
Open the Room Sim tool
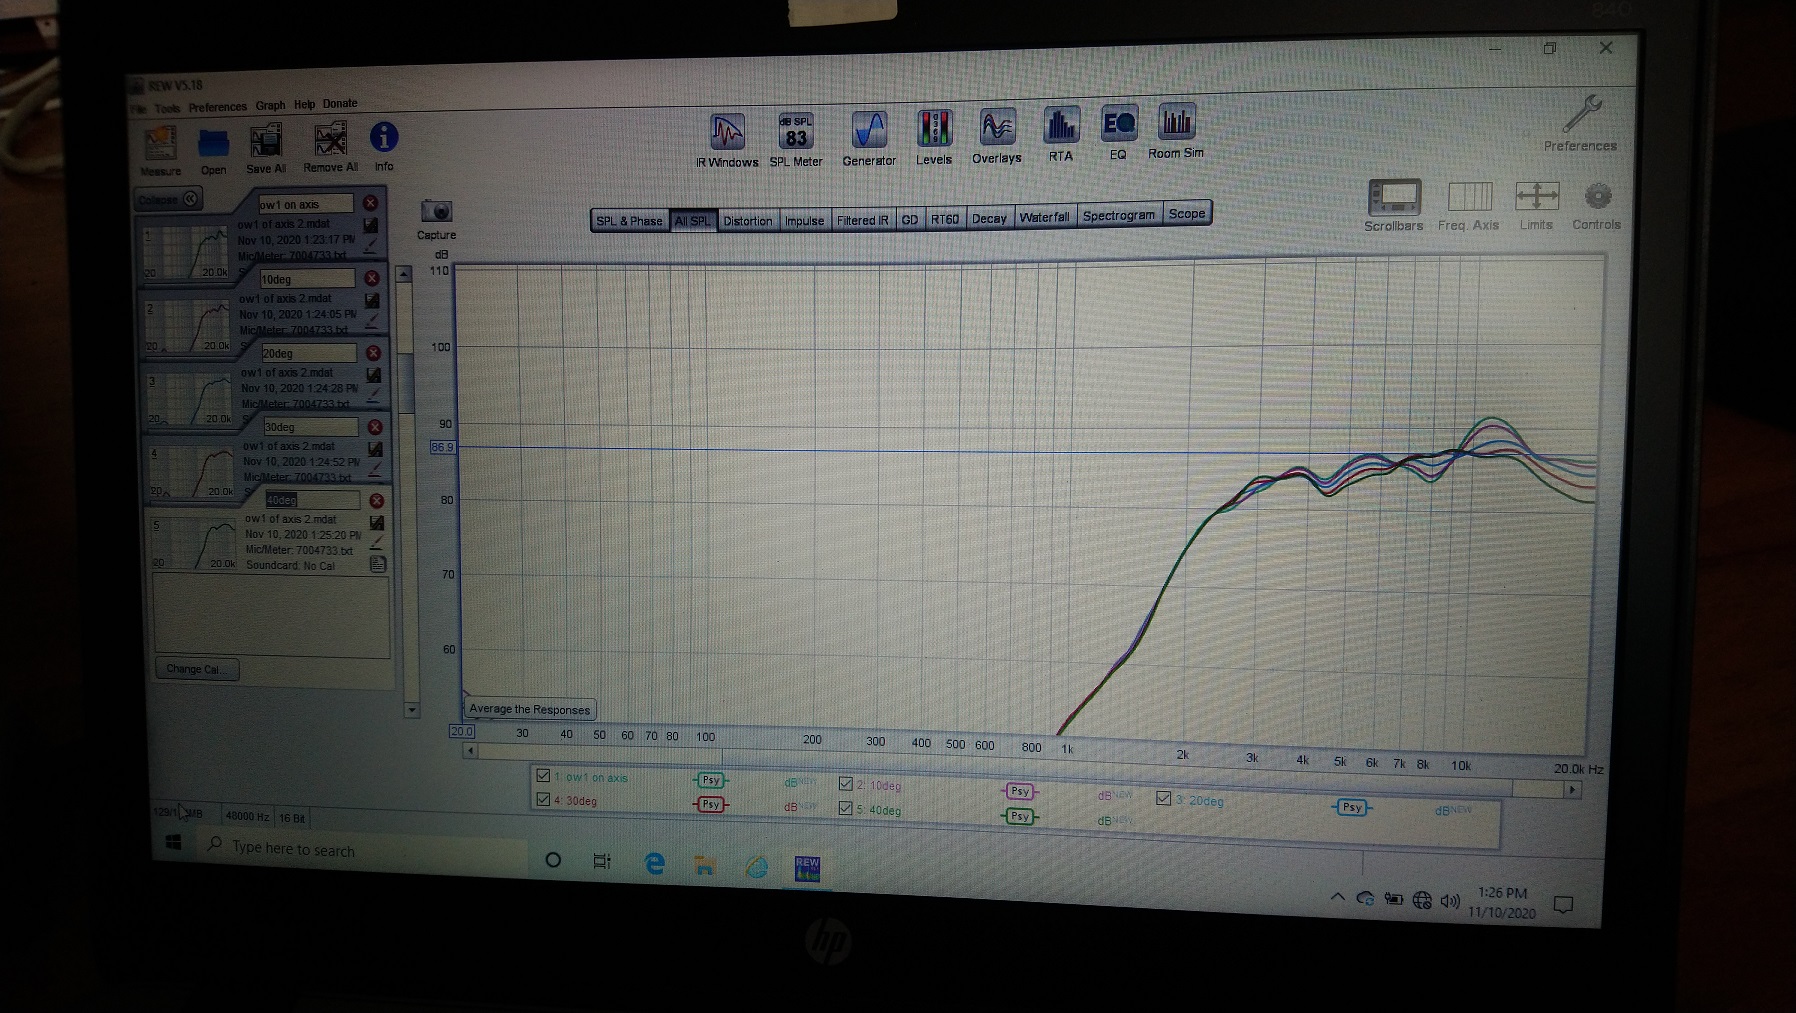tap(1176, 123)
